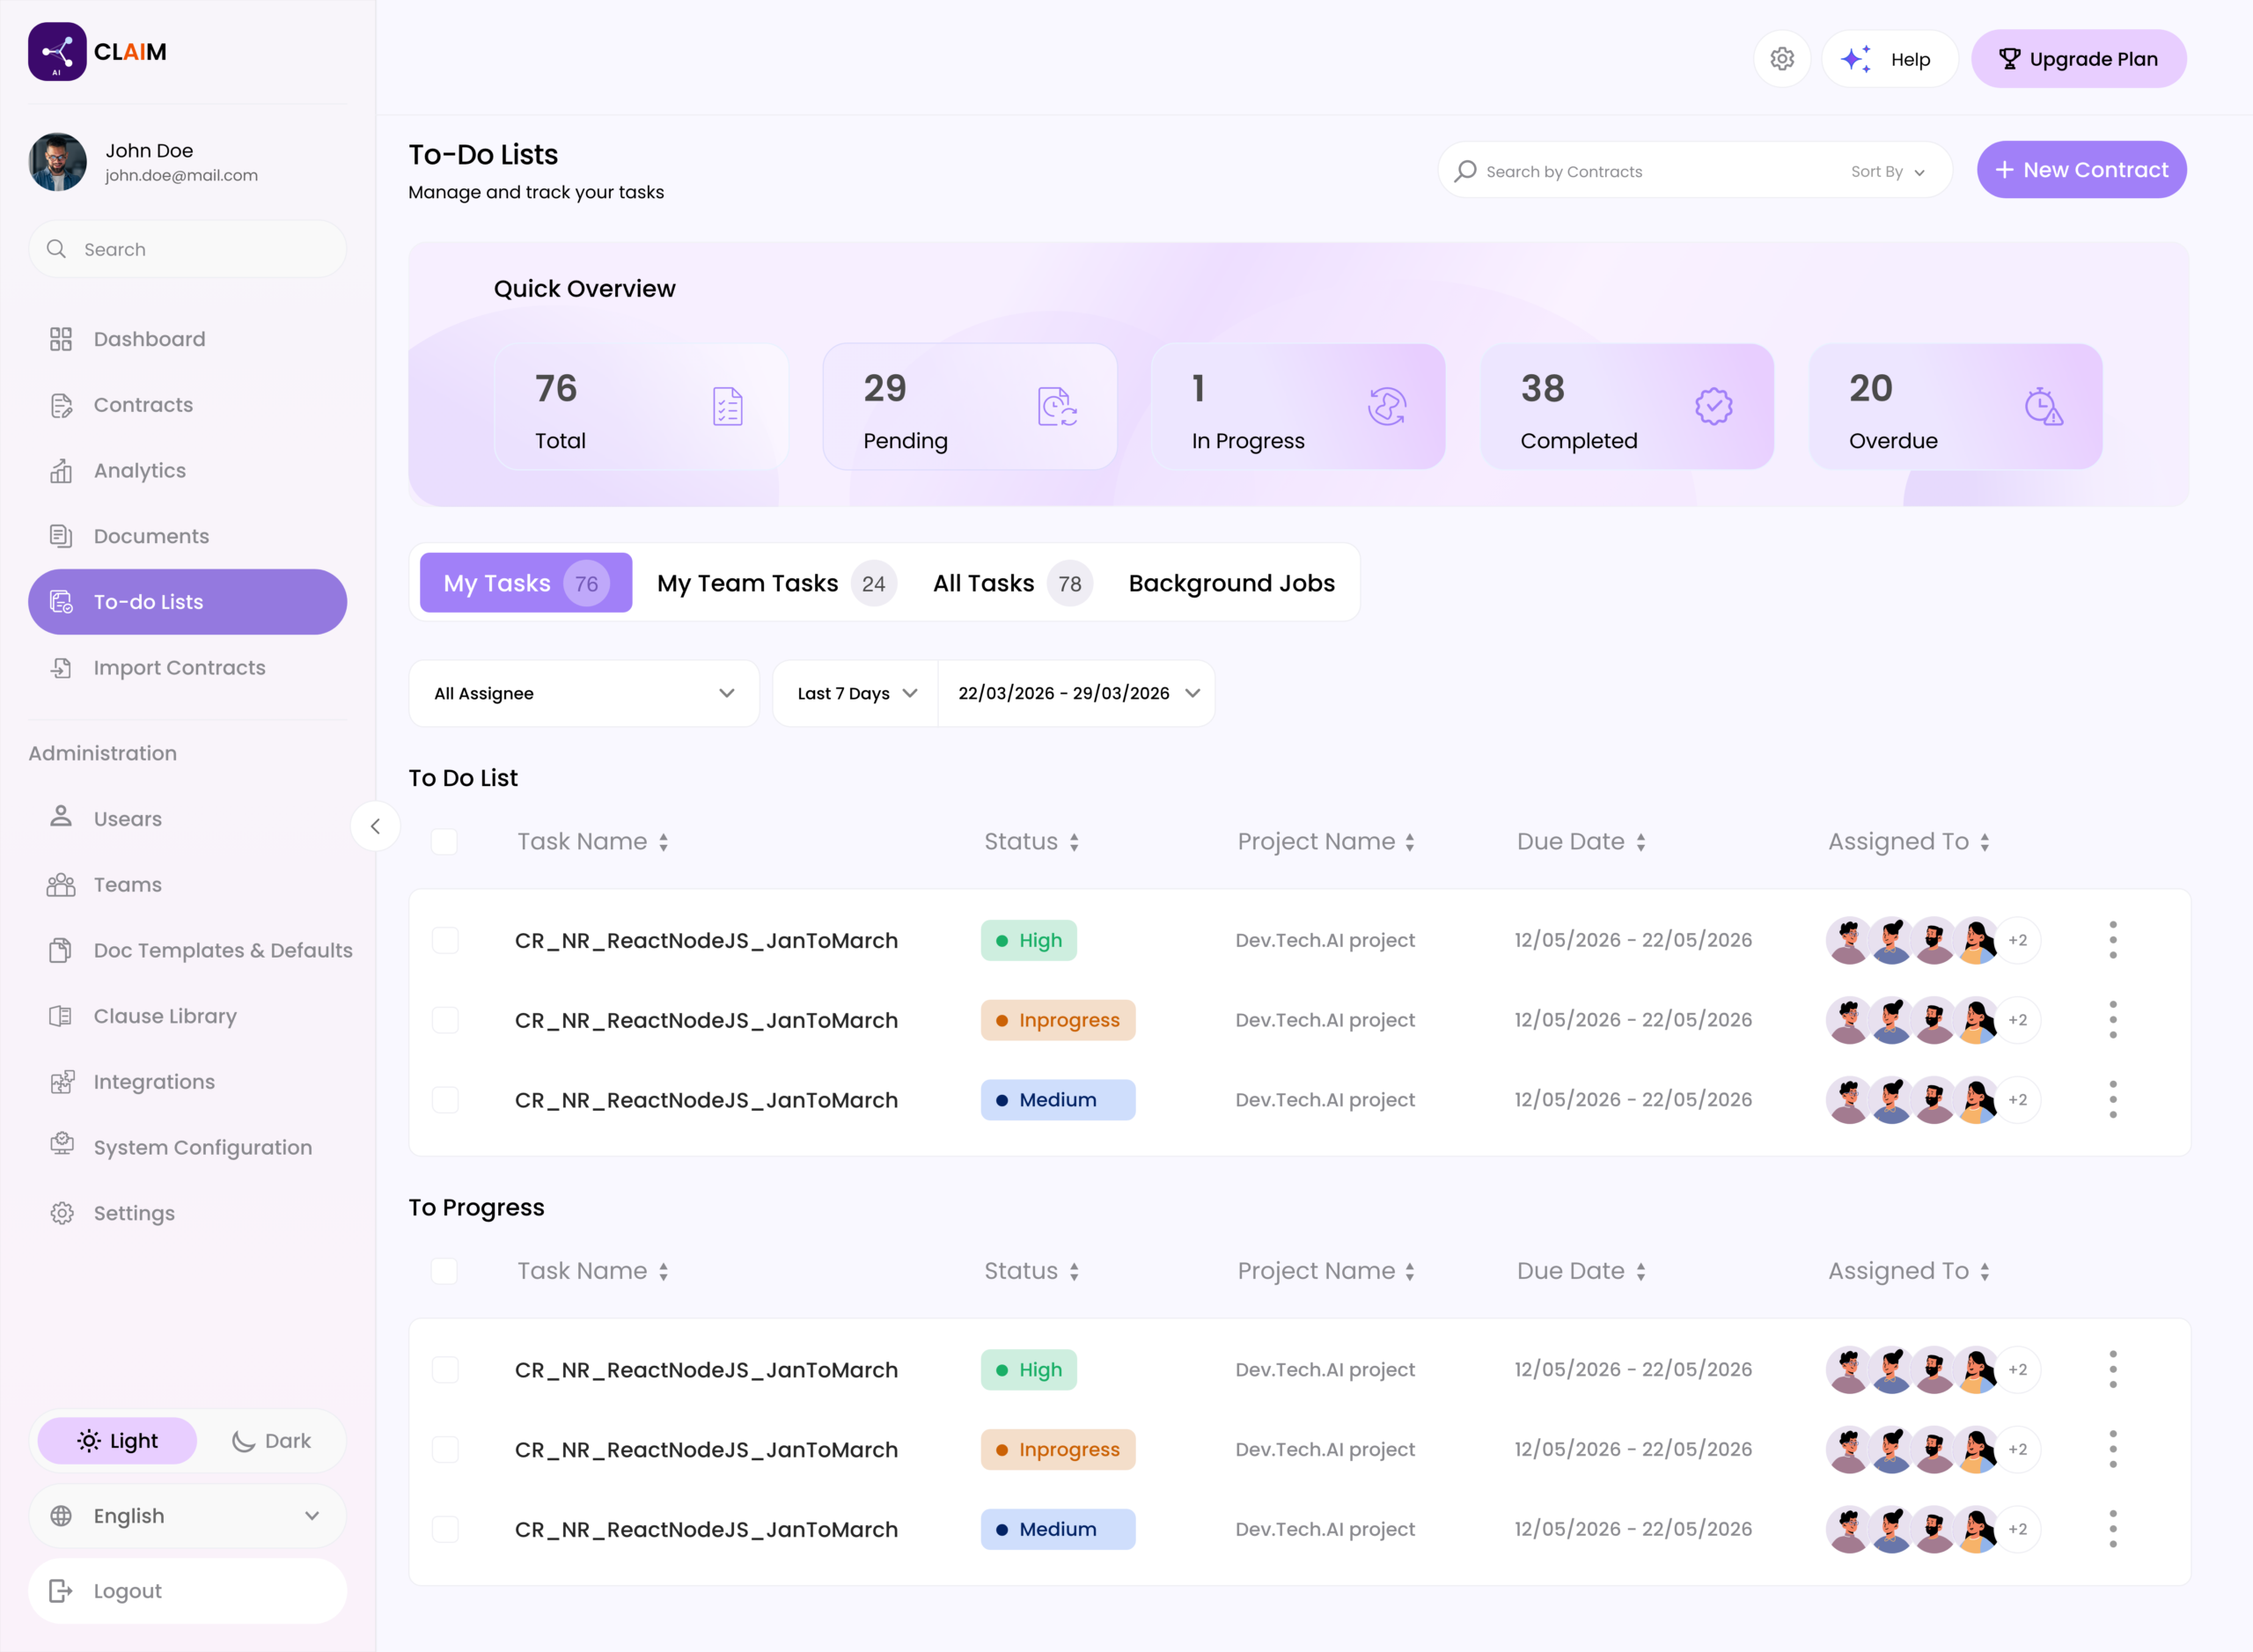
Task: Click the Overdue timer warning icon
Action: (2043, 407)
